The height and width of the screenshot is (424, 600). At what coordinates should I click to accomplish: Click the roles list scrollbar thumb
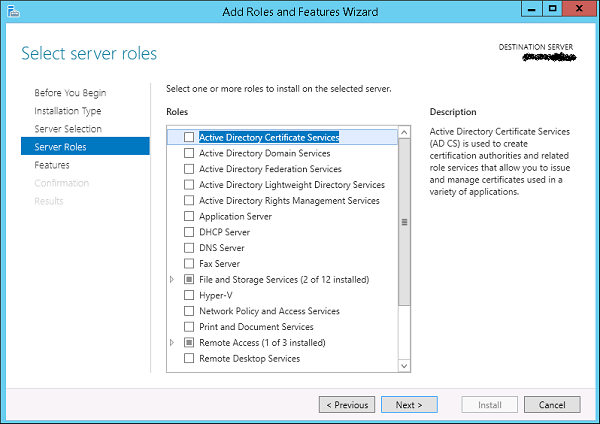[404, 223]
